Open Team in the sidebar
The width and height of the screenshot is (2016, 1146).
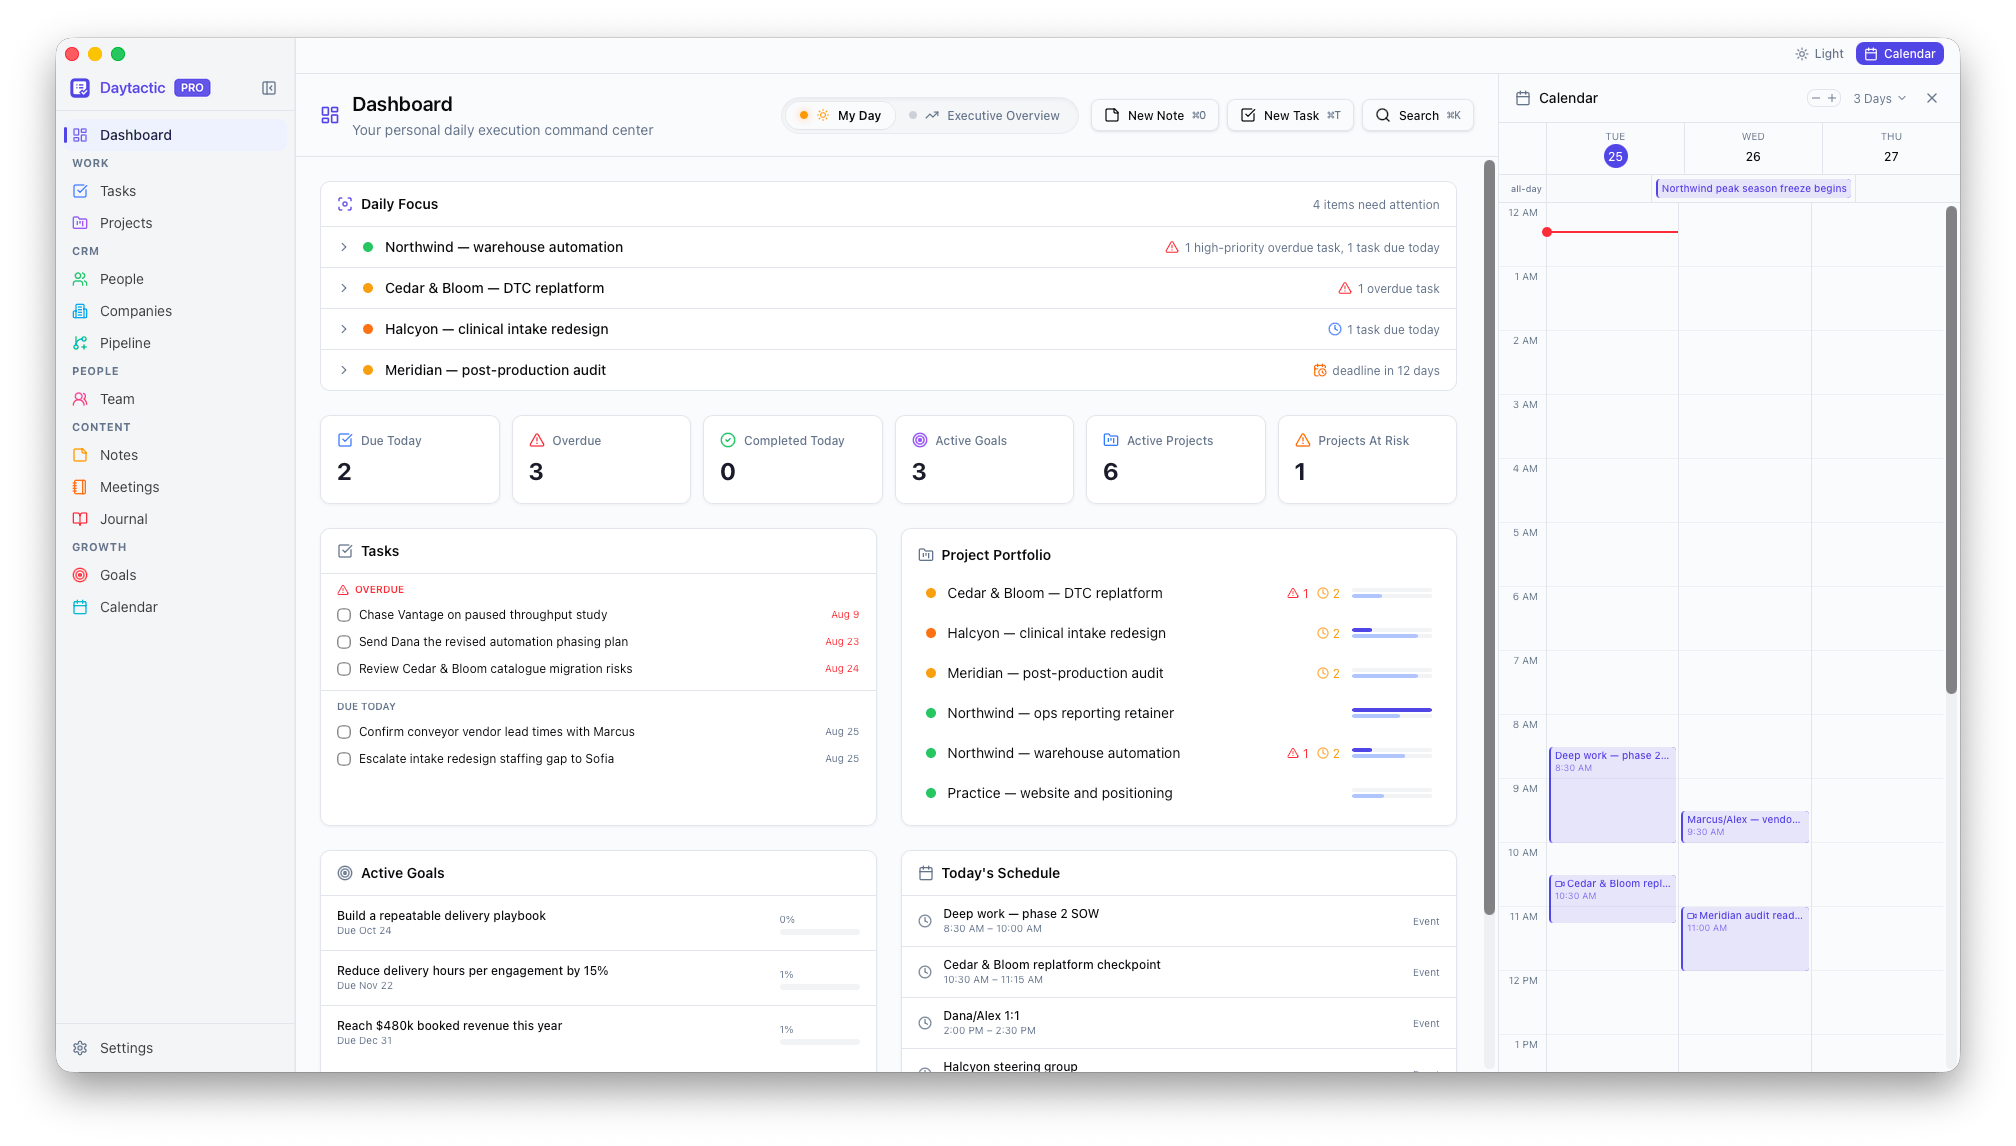coord(175,399)
